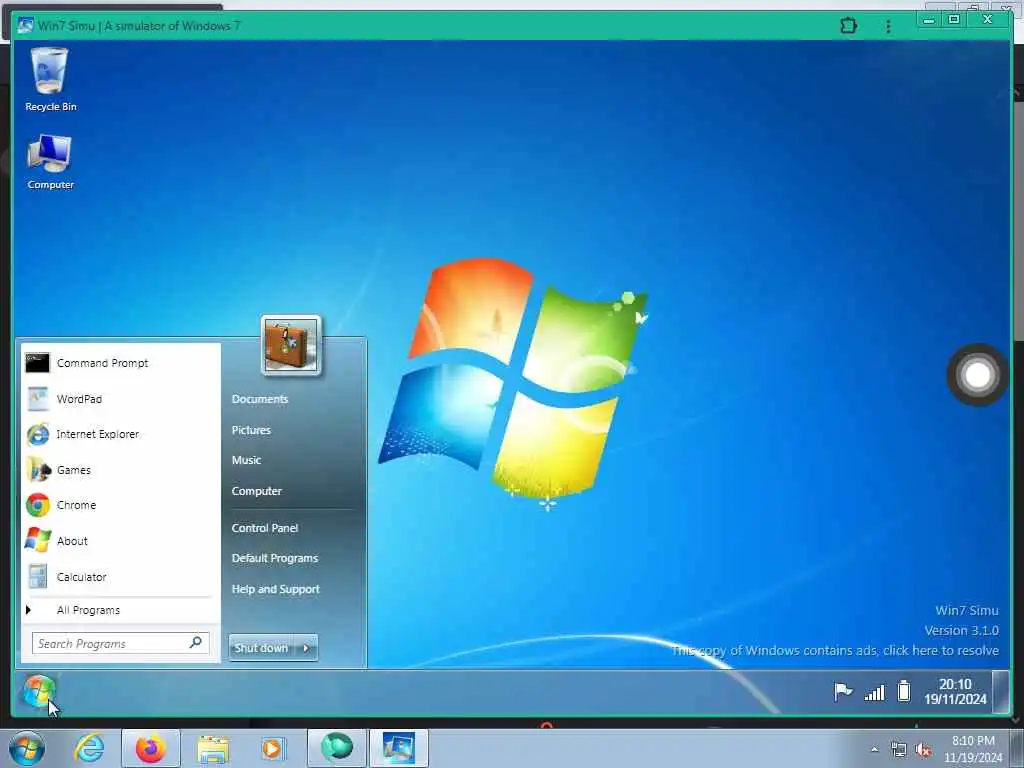This screenshot has width=1024, height=768.
Task: Click the simulator Start orb
Action: click(x=39, y=692)
